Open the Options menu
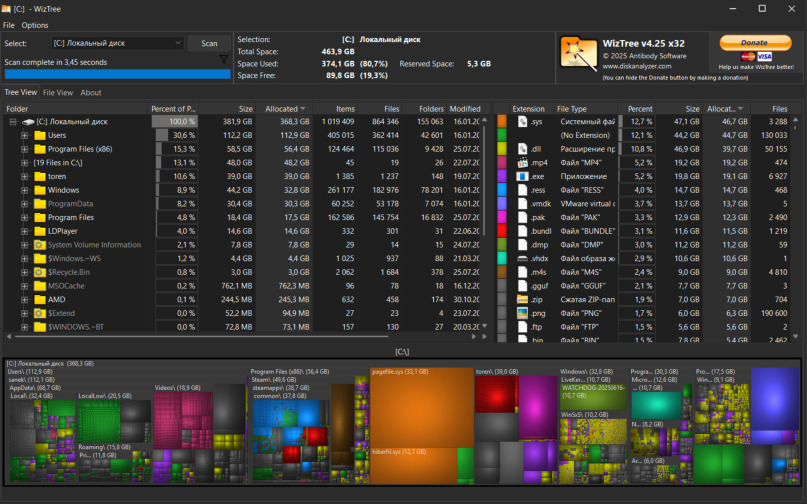This screenshot has height=504, width=807. [35, 25]
